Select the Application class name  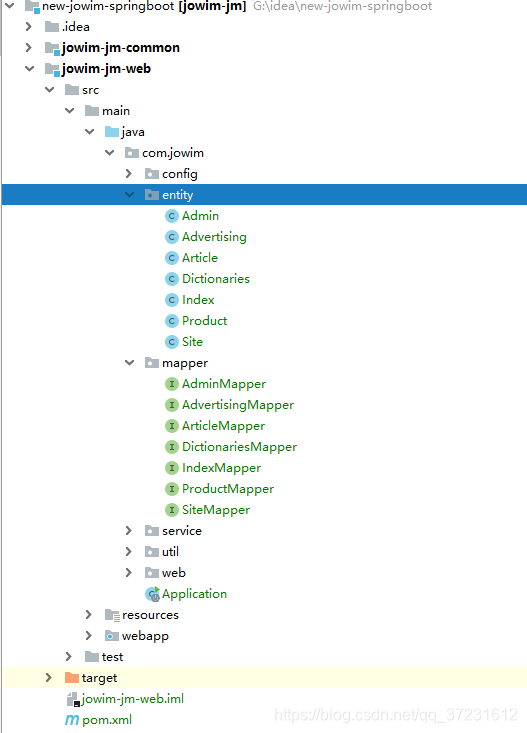[x=195, y=595]
